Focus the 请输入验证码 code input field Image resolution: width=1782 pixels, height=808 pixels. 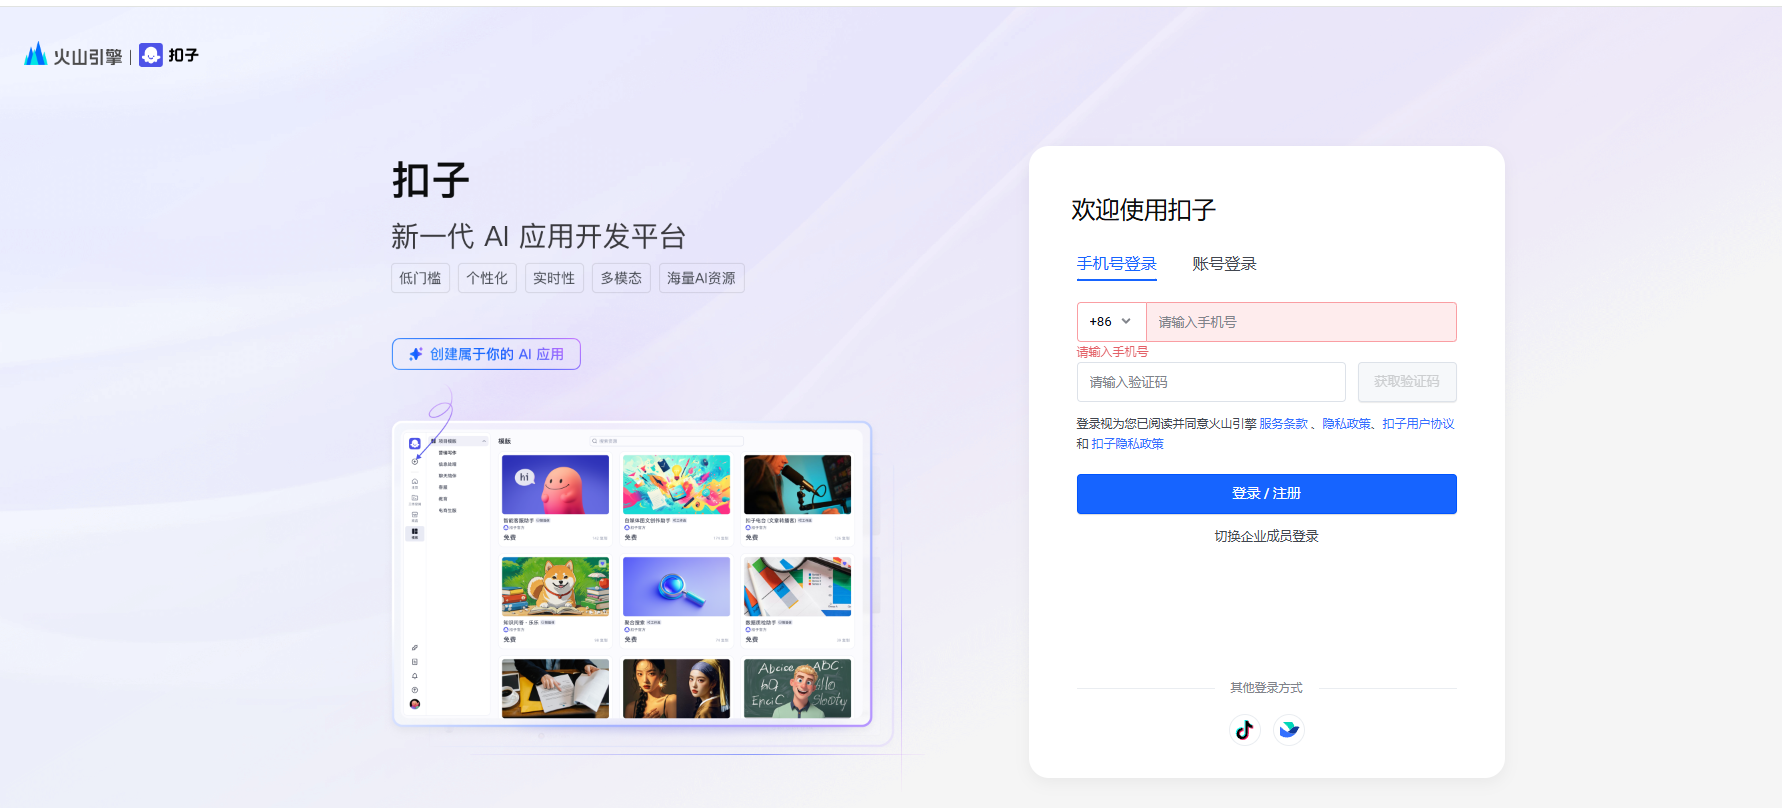click(1211, 382)
